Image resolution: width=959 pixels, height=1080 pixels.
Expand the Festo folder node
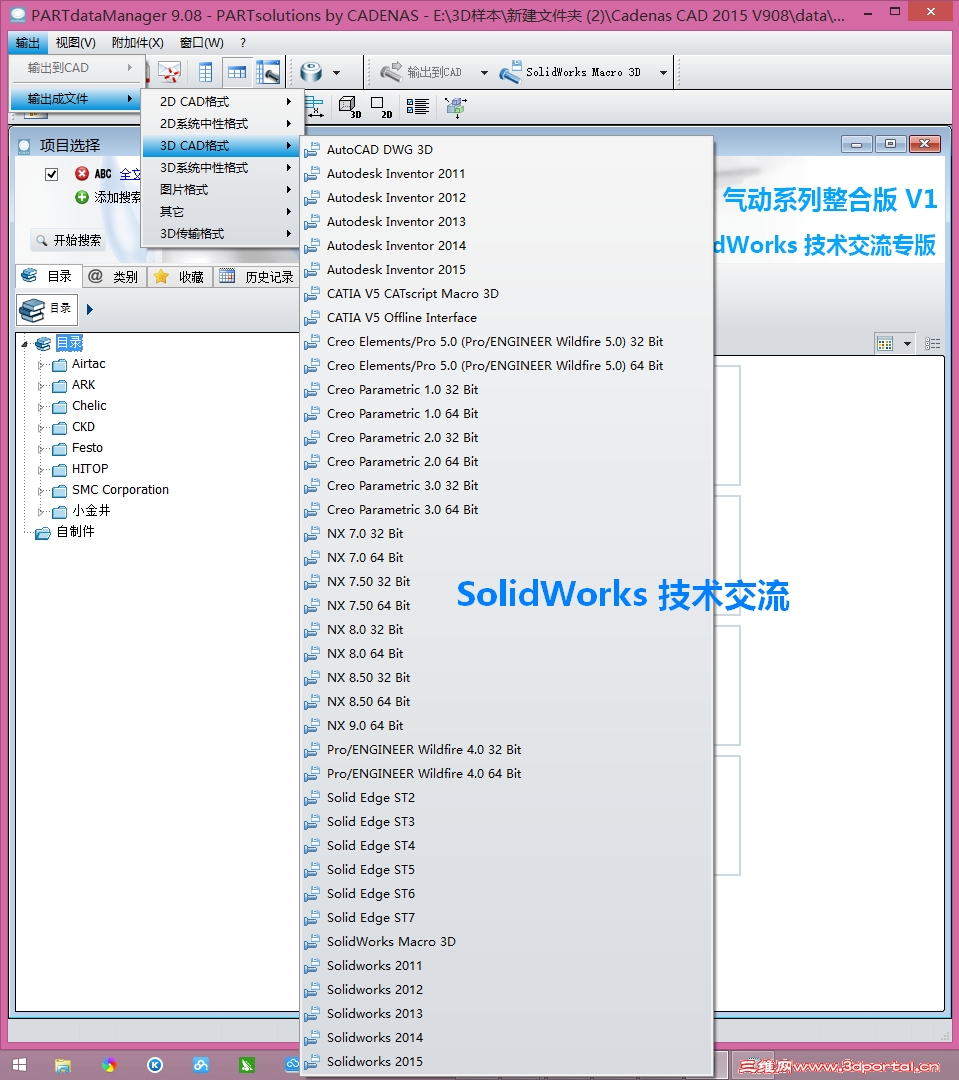(41, 448)
